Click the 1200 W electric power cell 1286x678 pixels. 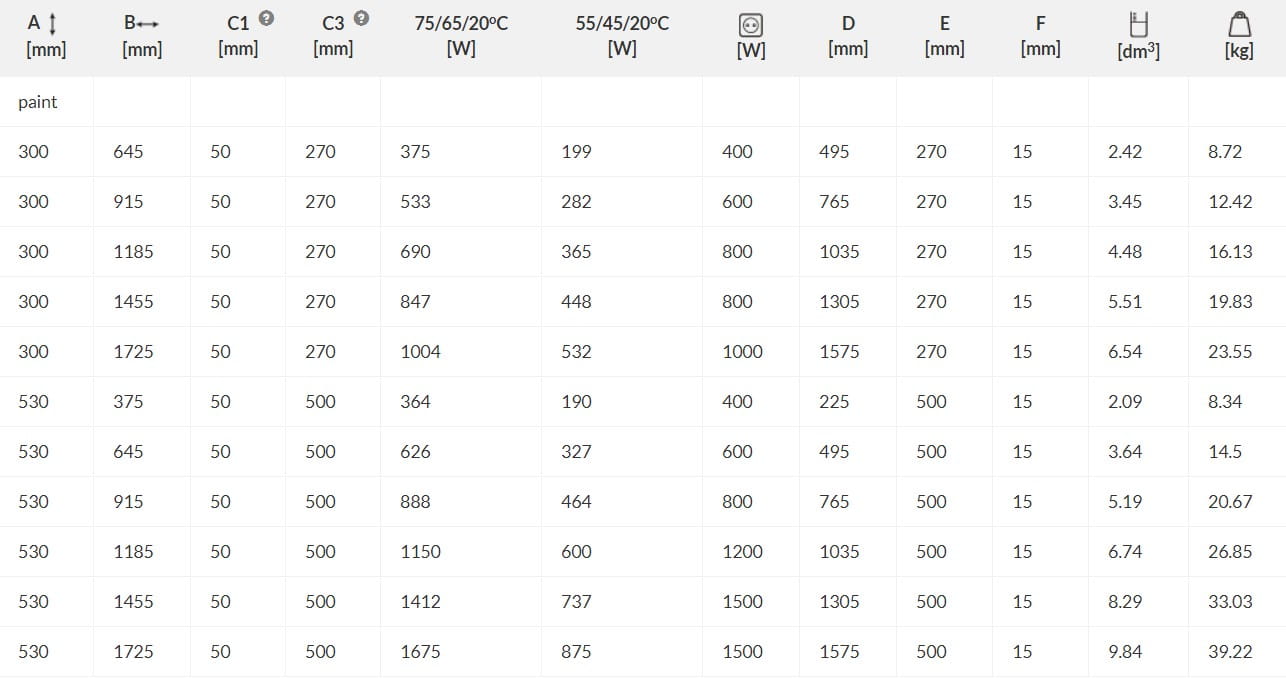point(742,552)
